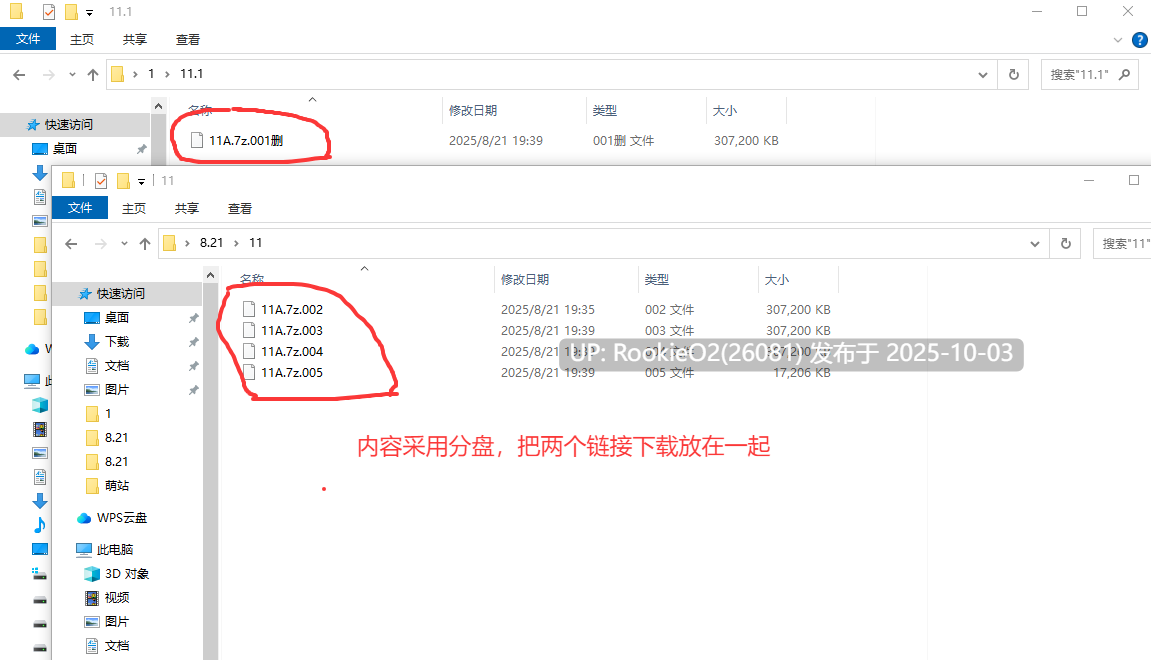Select 快速访问 in the 11 window sidebar
This screenshot has height=660, width=1151.
(x=121, y=294)
